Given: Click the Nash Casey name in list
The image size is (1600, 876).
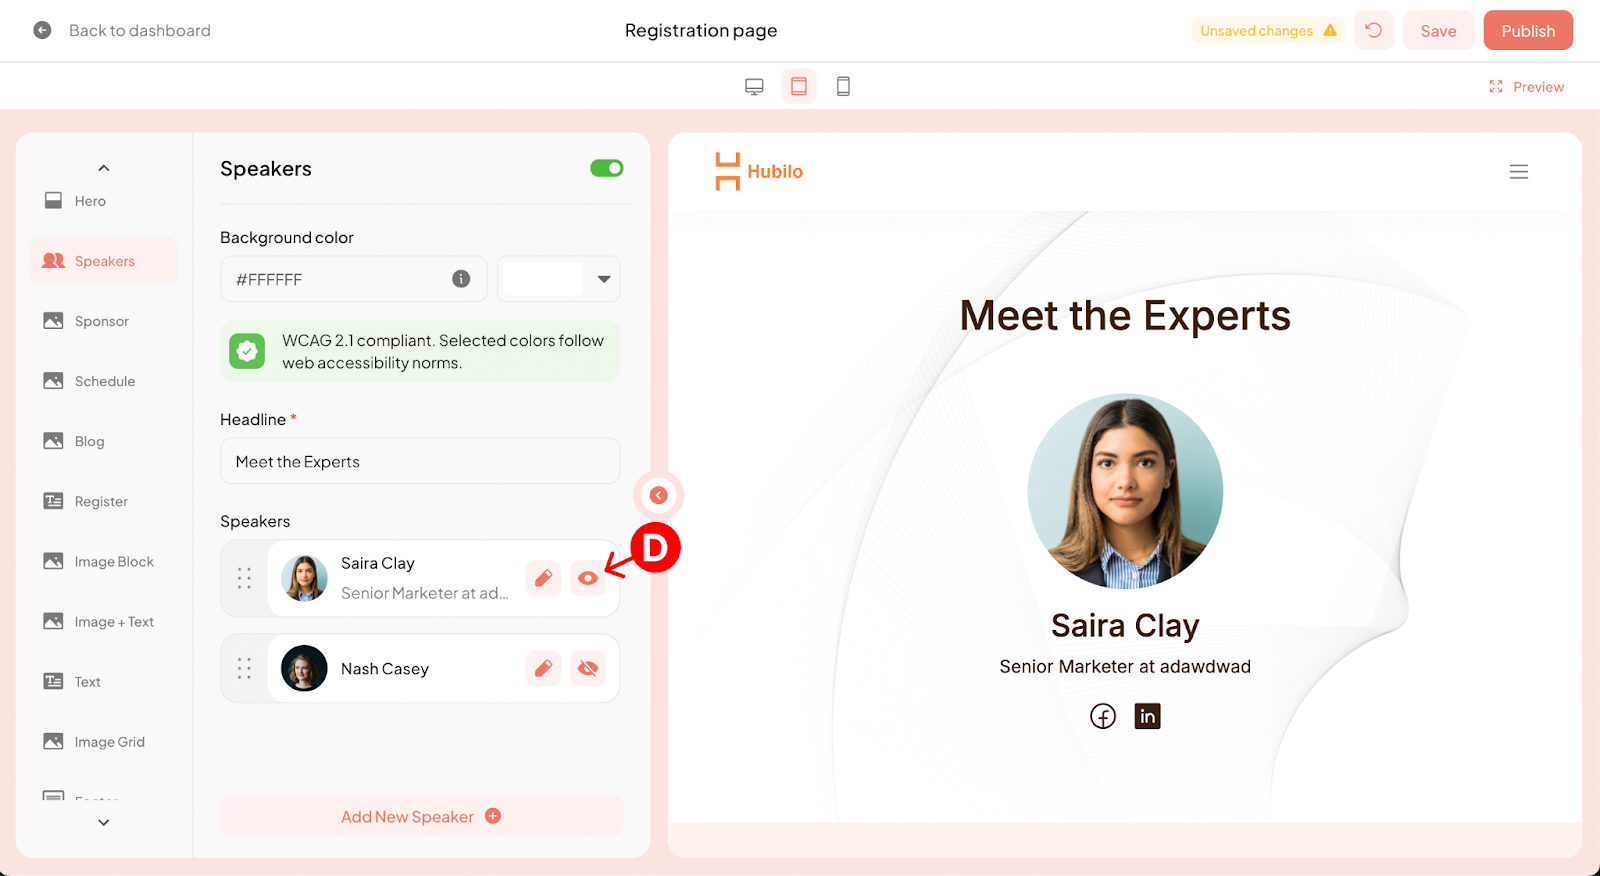Looking at the screenshot, I should click(x=385, y=668).
